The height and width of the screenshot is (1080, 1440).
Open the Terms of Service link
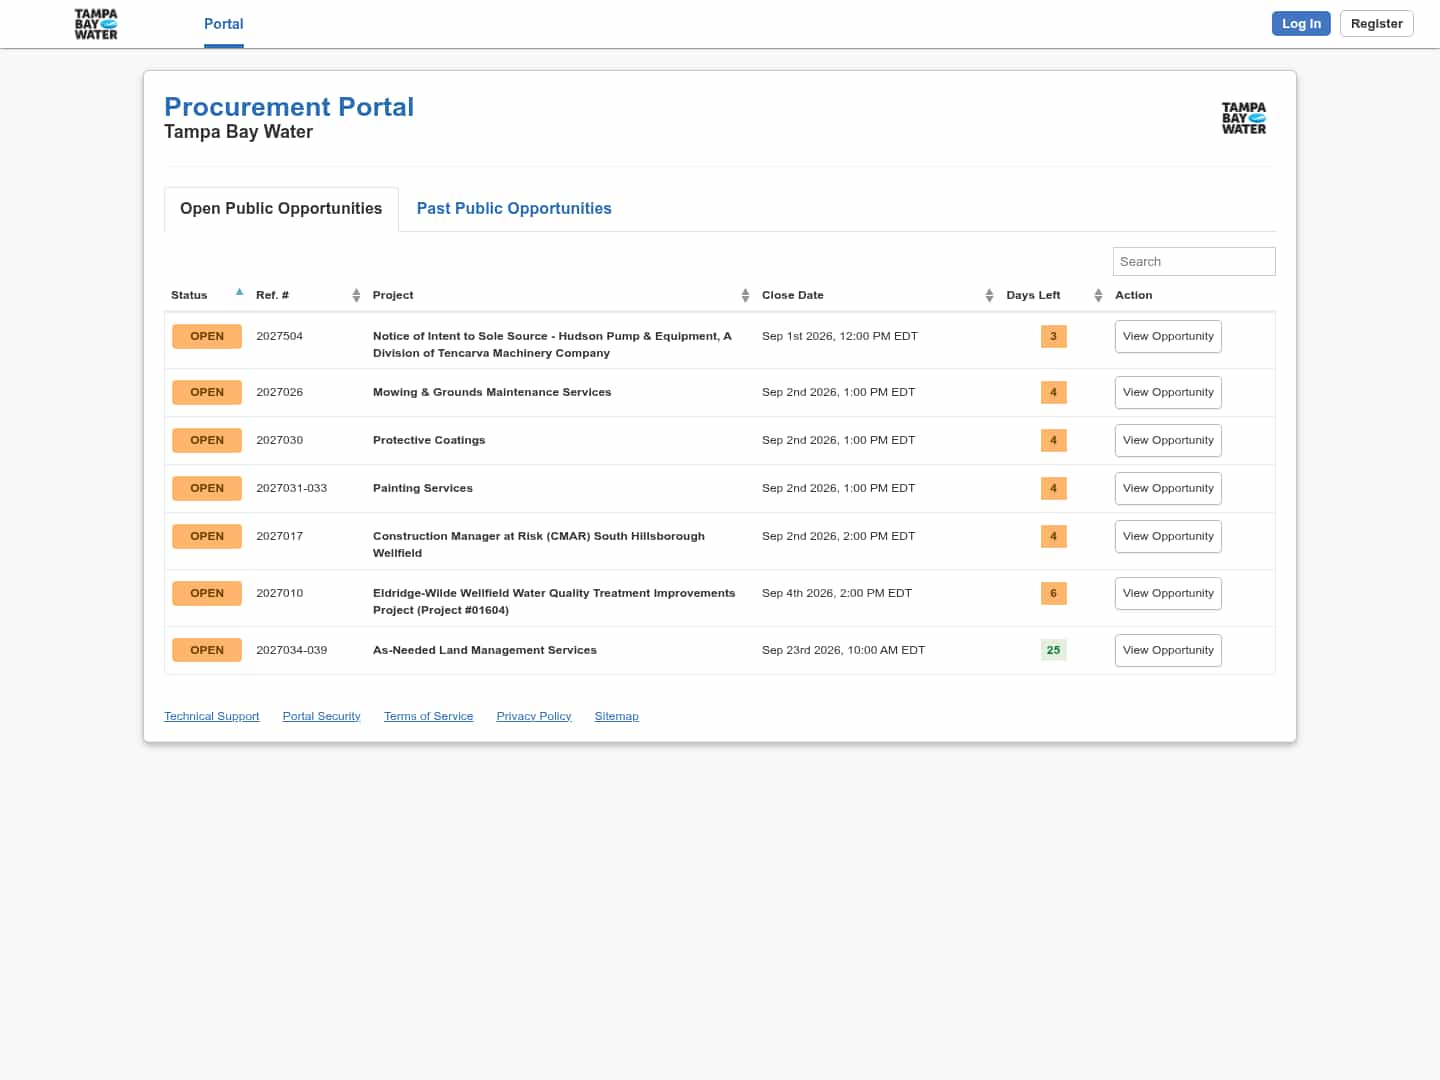[x=428, y=716]
